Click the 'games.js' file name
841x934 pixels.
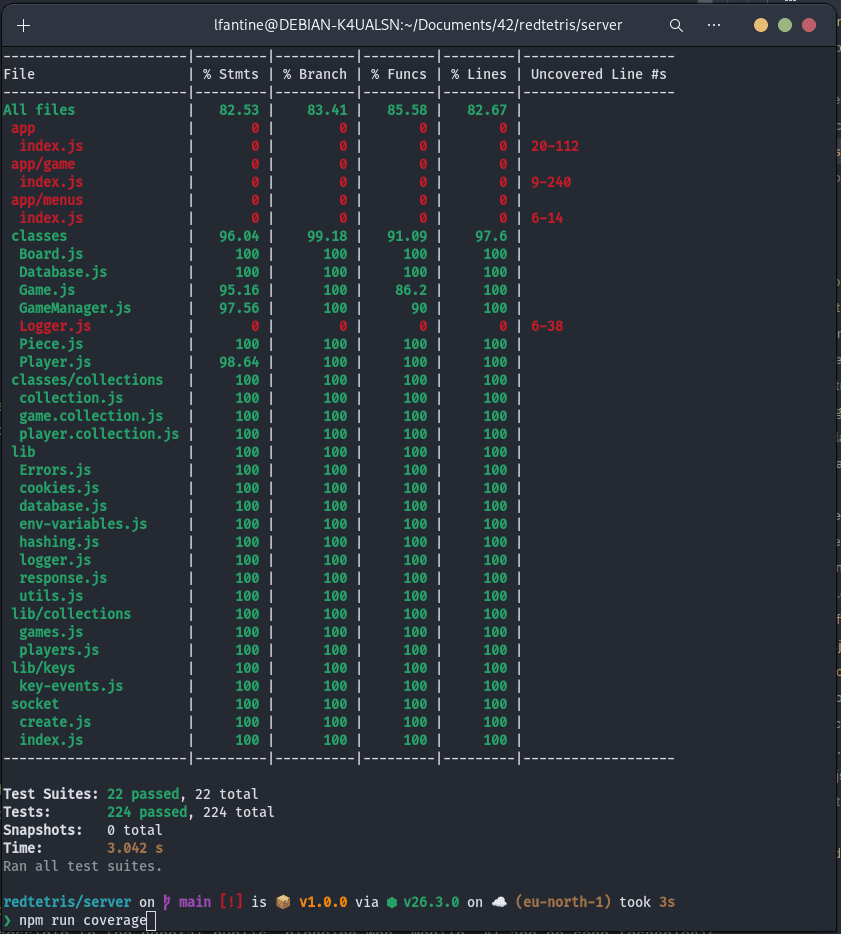(51, 632)
